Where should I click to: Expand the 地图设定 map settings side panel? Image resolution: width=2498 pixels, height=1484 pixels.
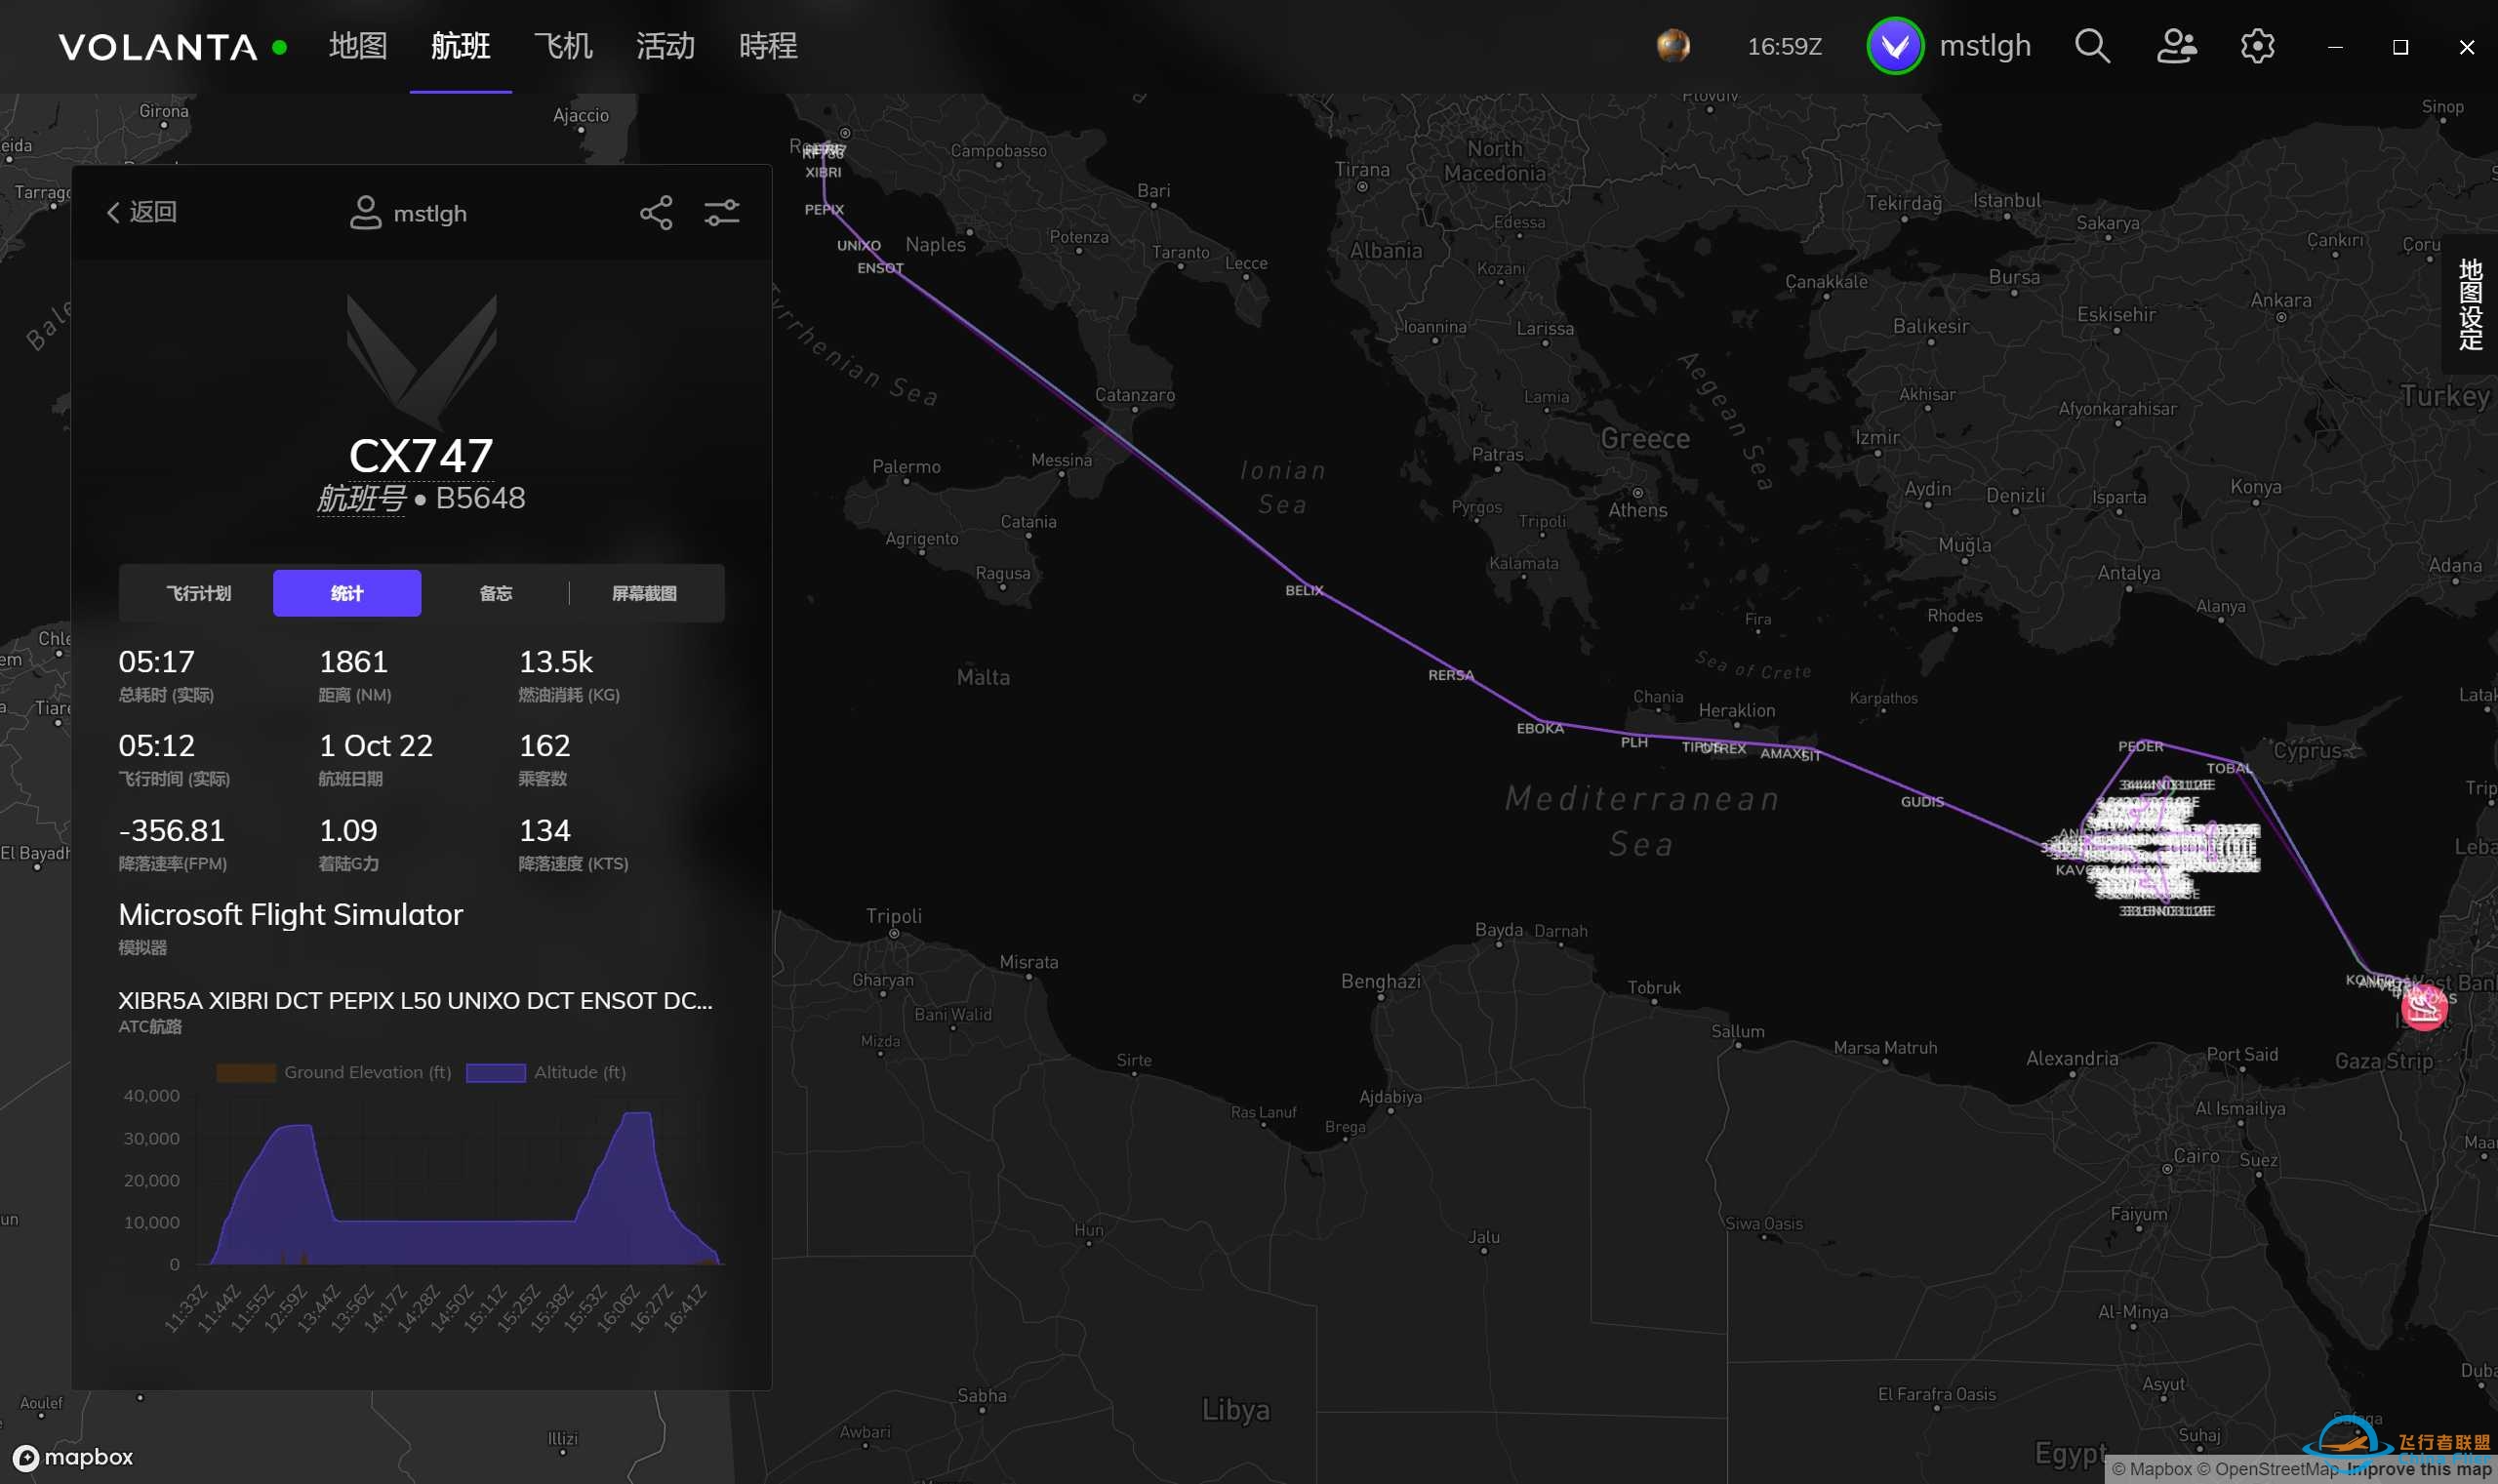coord(2470,304)
